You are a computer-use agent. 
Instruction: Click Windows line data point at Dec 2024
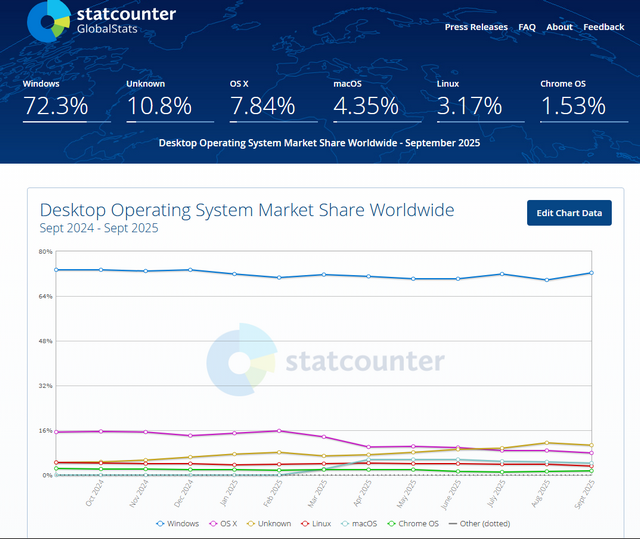(x=190, y=270)
